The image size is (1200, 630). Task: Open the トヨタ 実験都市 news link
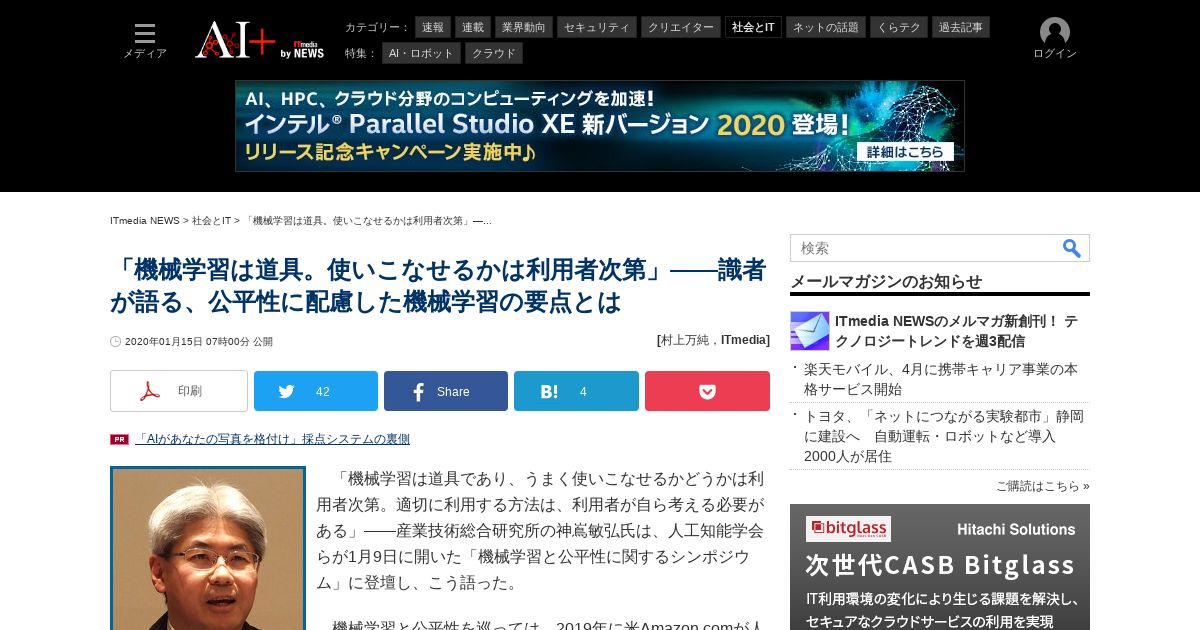944,436
